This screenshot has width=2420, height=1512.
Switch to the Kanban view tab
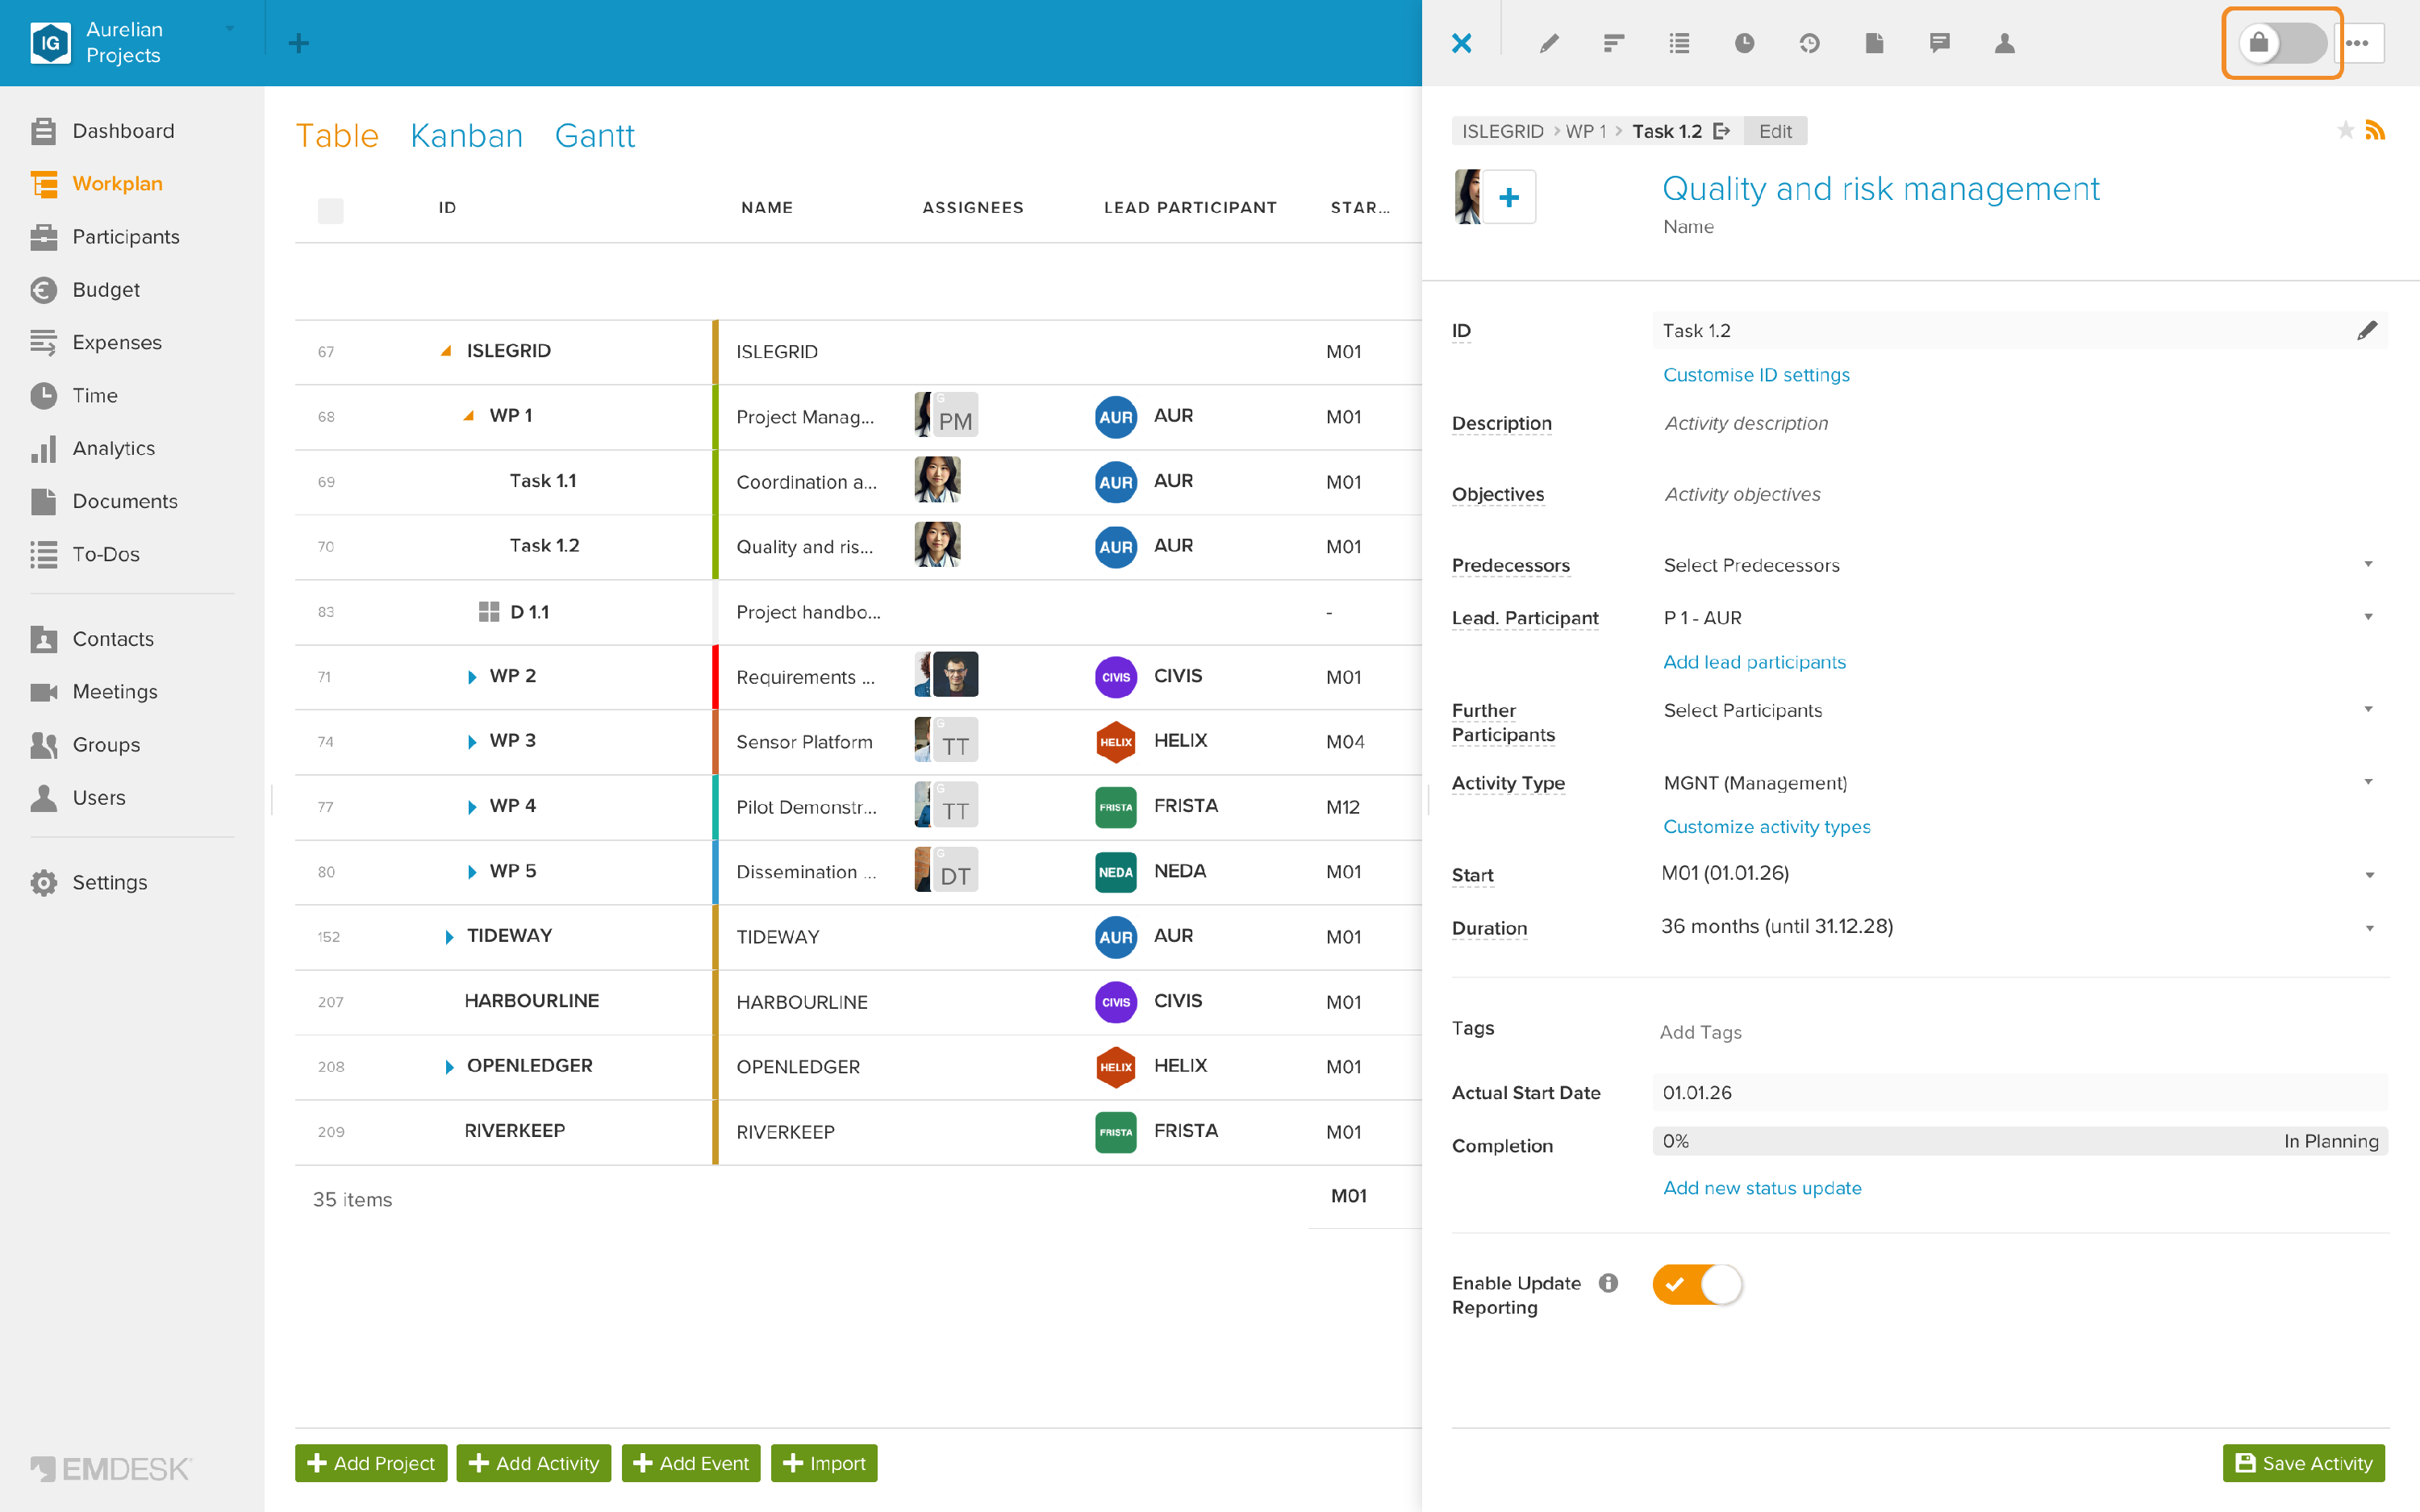466,135
